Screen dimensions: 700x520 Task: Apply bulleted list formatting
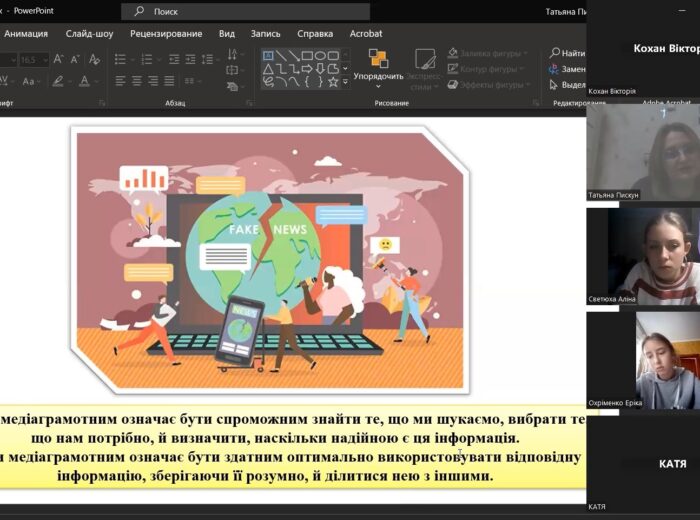coord(120,59)
